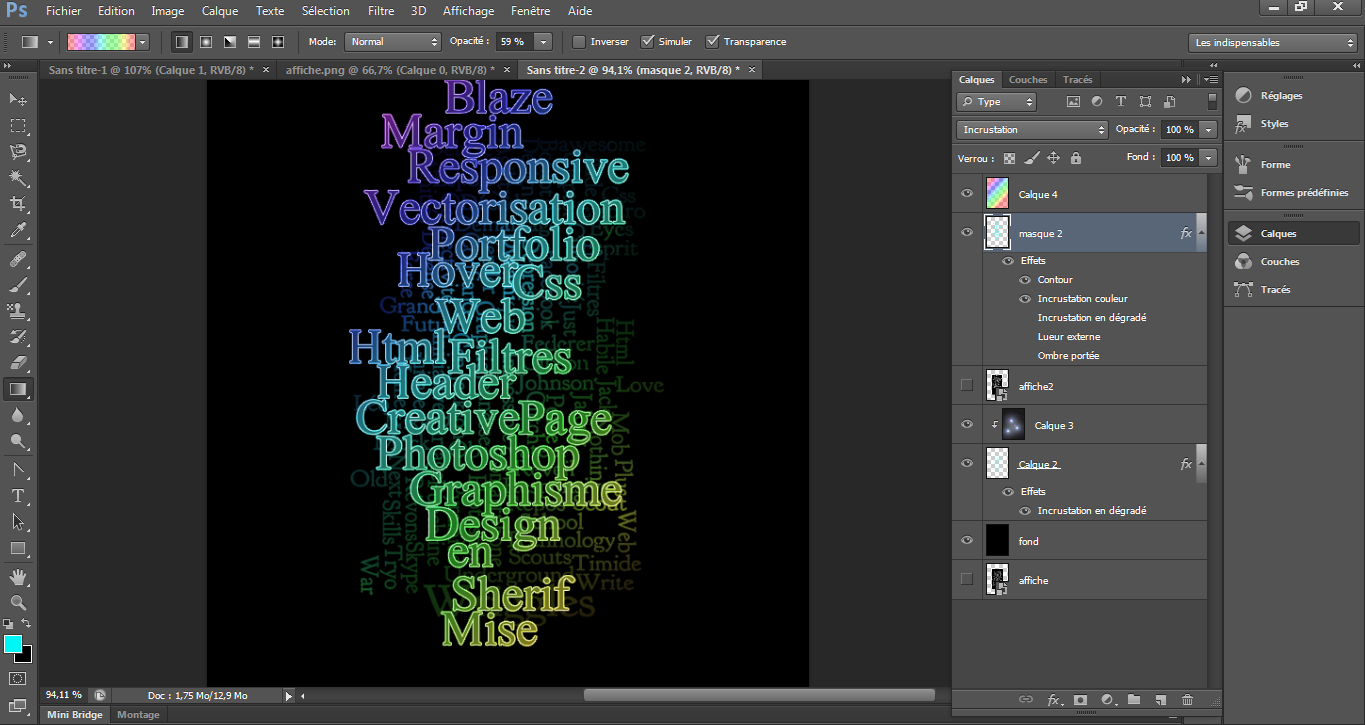Screen dimensions: 1365x725
Task: Open the Fond 100% fill dropdown
Action: [x=1209, y=158]
